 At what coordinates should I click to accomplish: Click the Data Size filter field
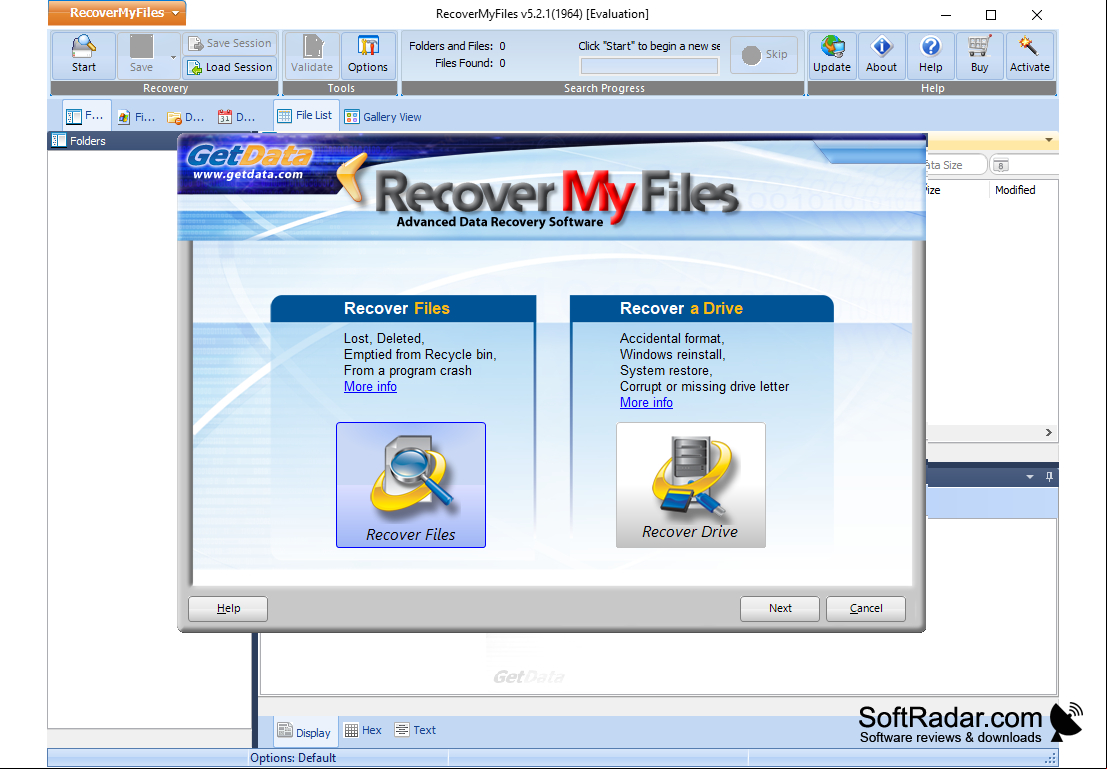pos(956,165)
